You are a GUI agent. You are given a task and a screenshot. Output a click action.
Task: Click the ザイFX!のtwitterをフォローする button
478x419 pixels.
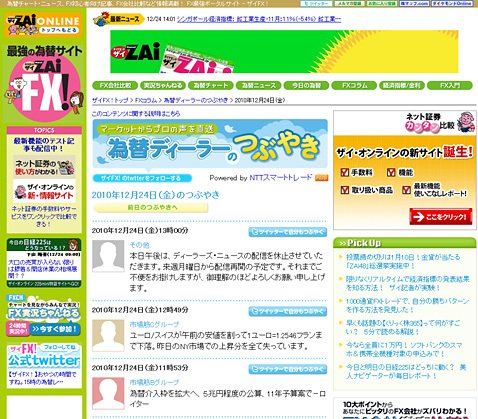pos(142,178)
